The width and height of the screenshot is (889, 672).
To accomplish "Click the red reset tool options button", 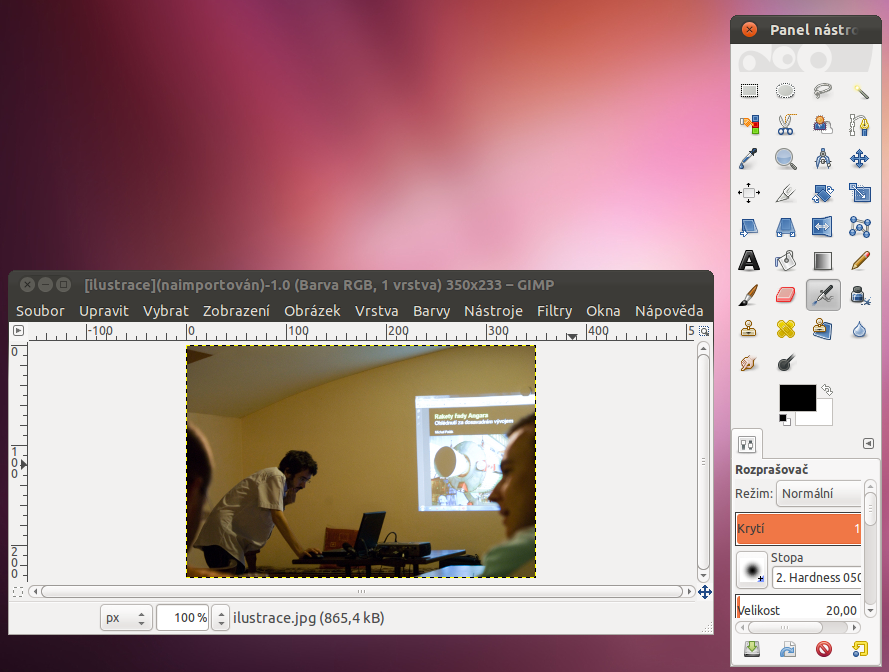I will tap(824, 650).
